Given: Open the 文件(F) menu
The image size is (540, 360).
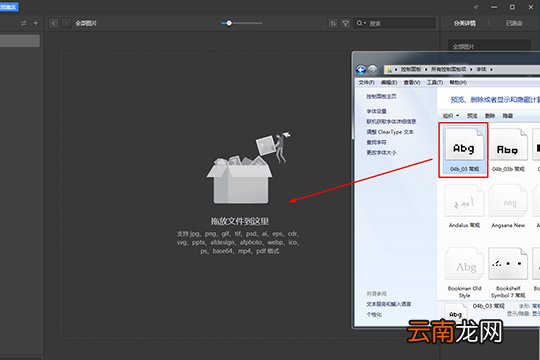Looking at the screenshot, I should (x=366, y=83).
